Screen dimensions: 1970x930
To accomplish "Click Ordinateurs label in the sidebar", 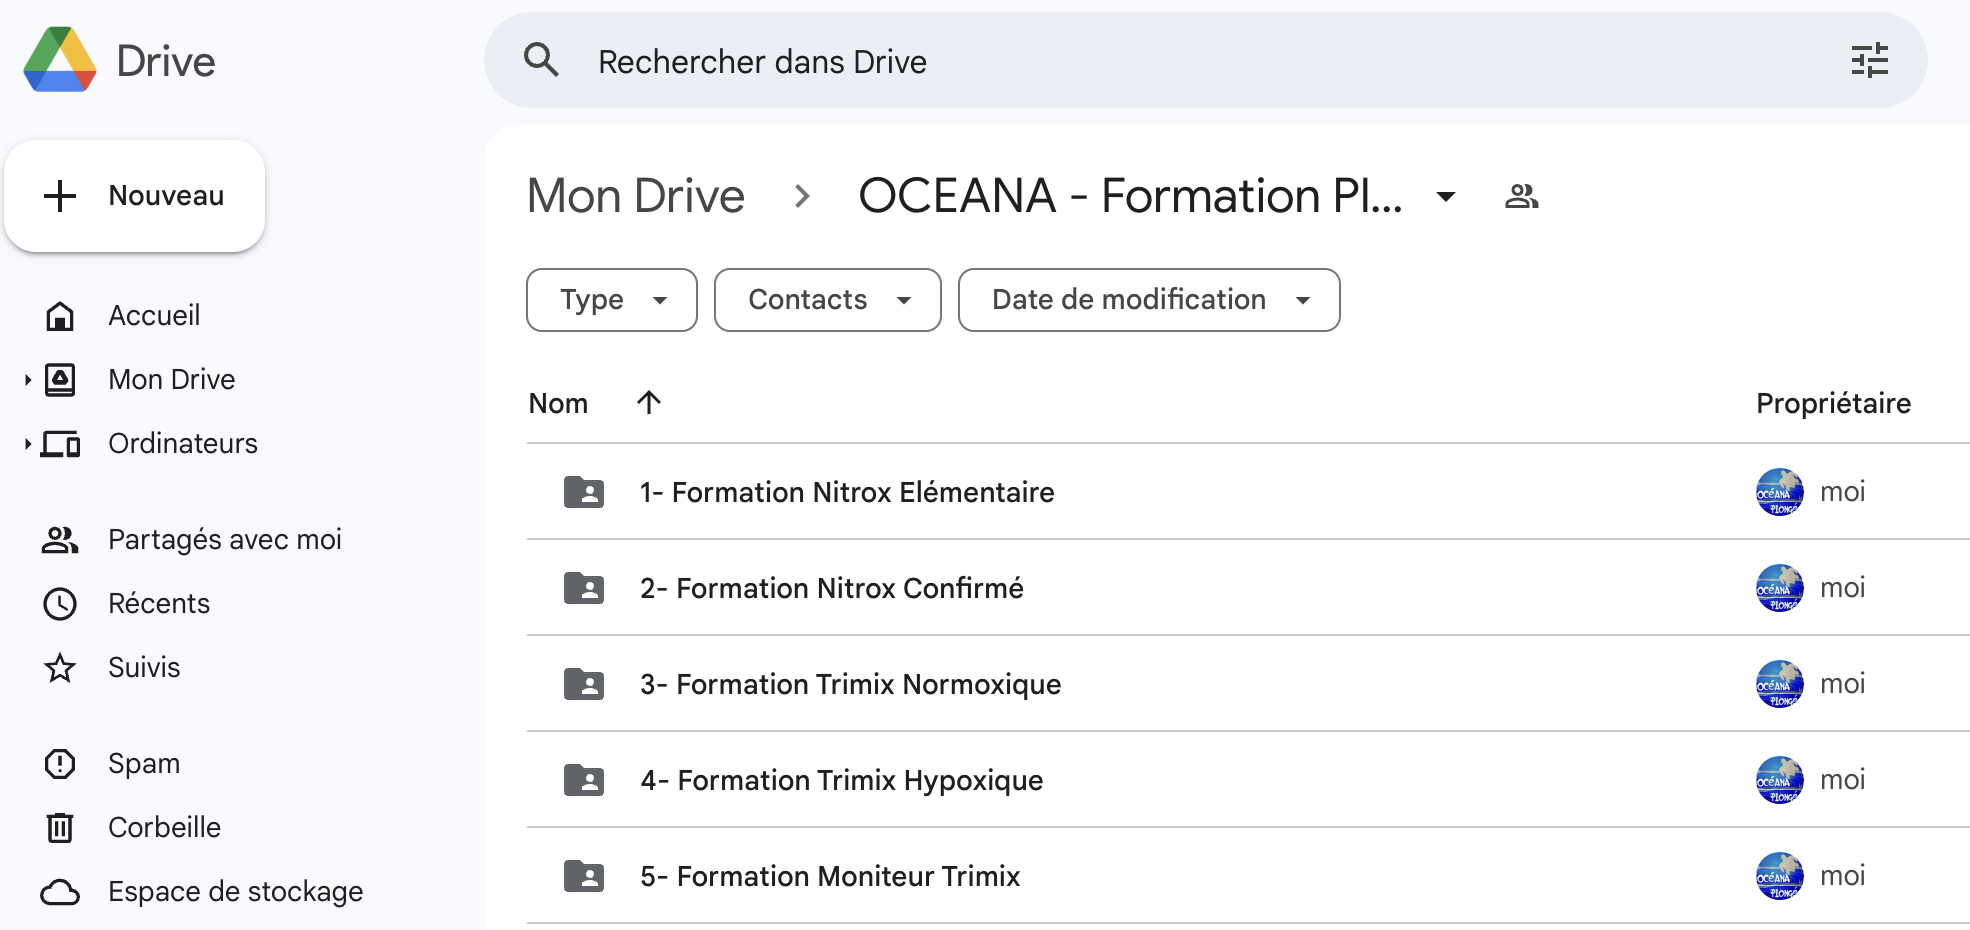I will coord(183,444).
